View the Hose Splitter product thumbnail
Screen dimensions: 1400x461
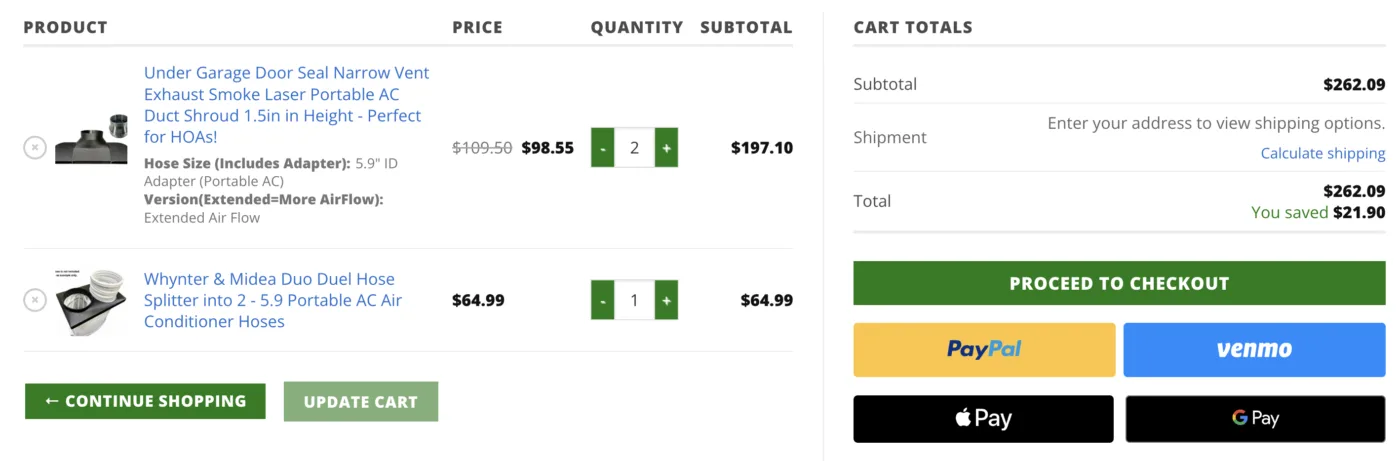tap(91, 301)
